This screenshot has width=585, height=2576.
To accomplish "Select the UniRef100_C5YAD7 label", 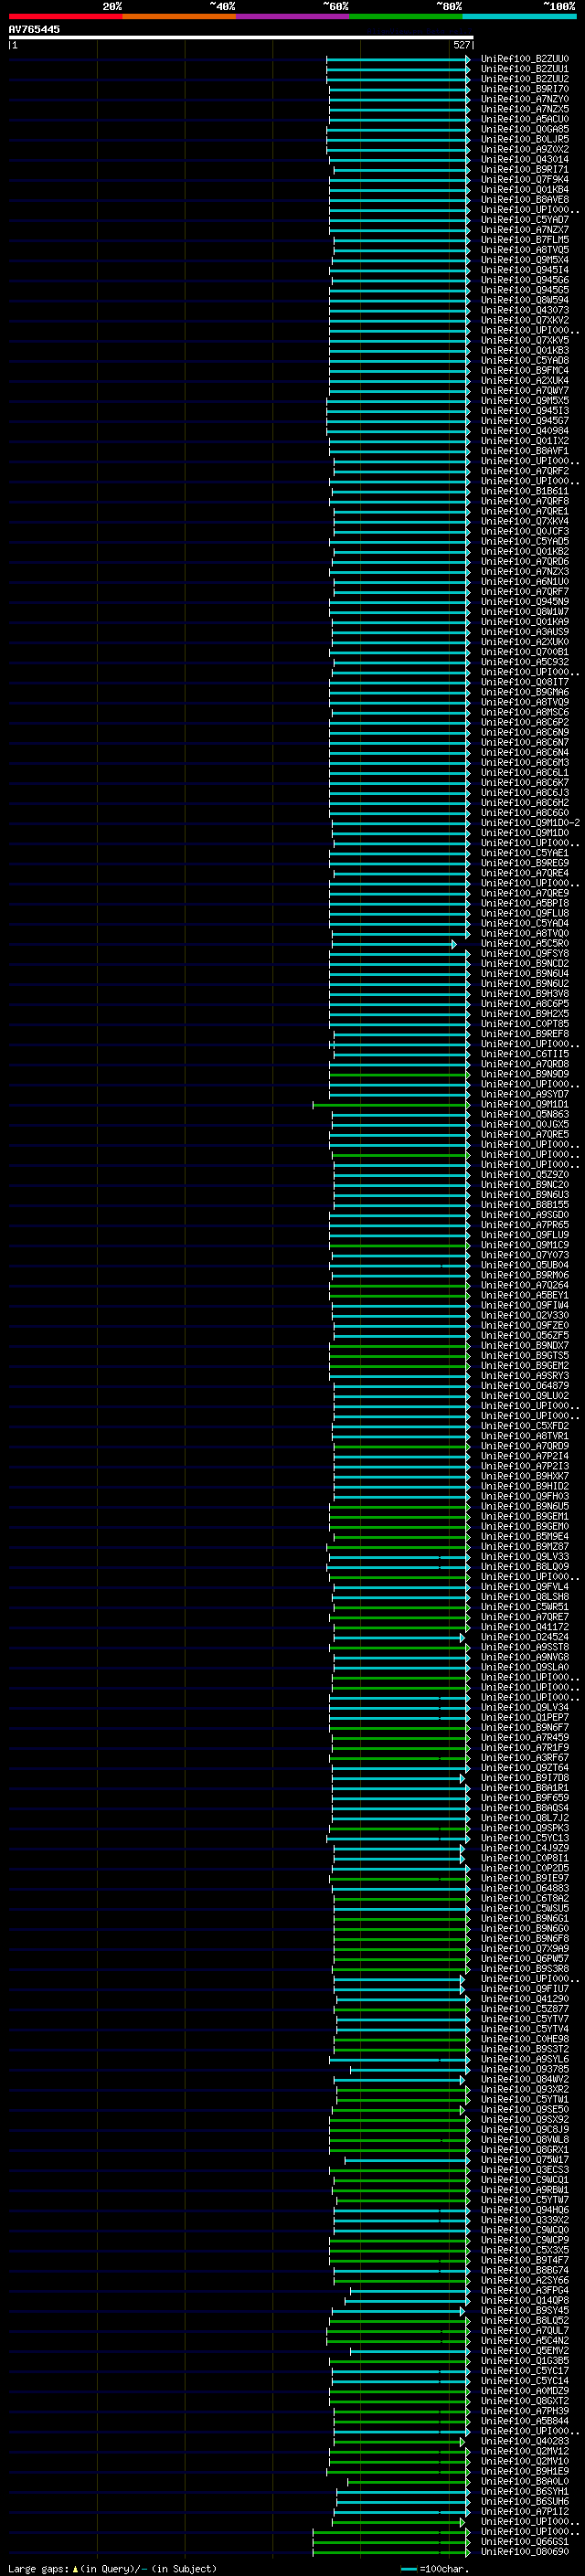I will 524,220.
